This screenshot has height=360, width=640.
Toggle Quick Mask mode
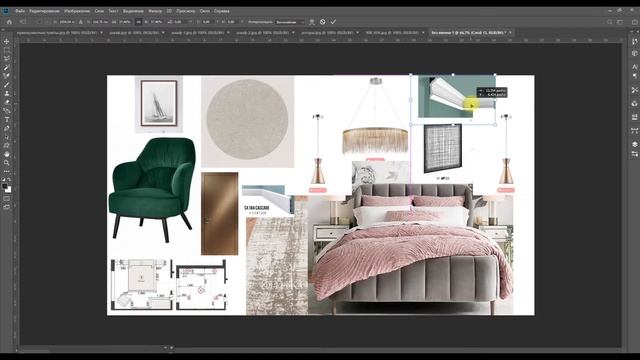pos(7,199)
